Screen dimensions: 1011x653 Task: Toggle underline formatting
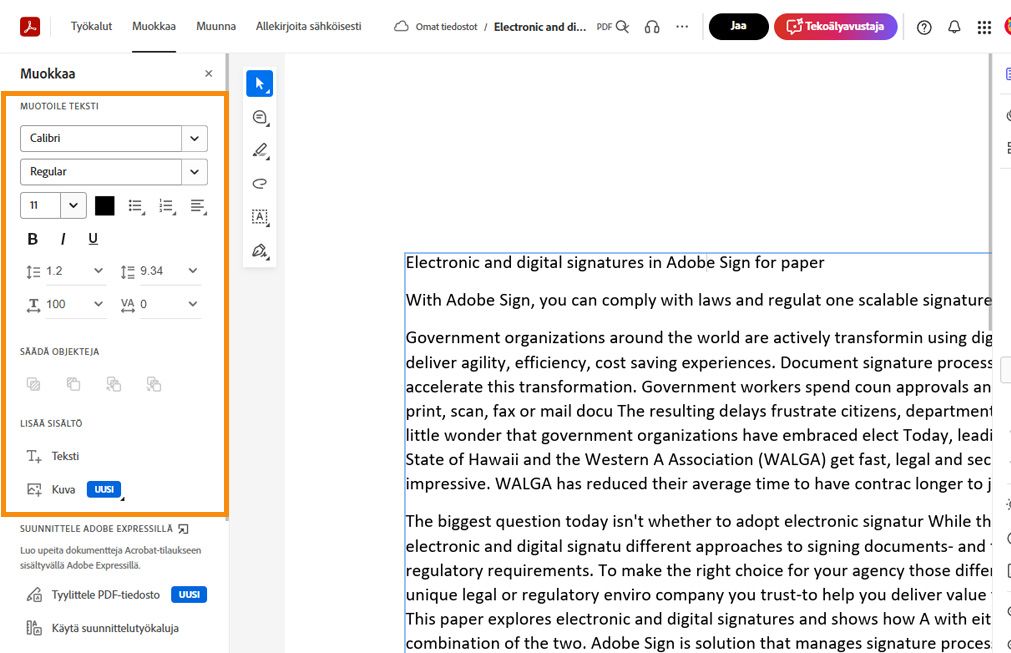[93, 239]
